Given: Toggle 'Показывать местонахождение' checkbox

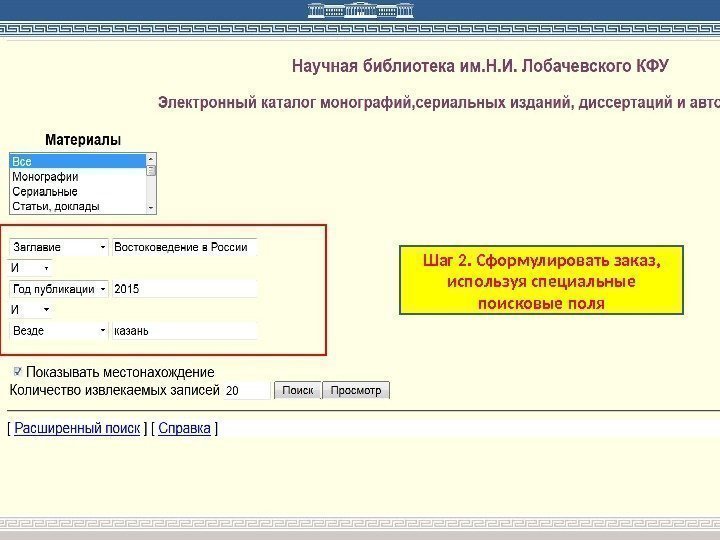Looking at the screenshot, I should pyautogui.click(x=17, y=371).
